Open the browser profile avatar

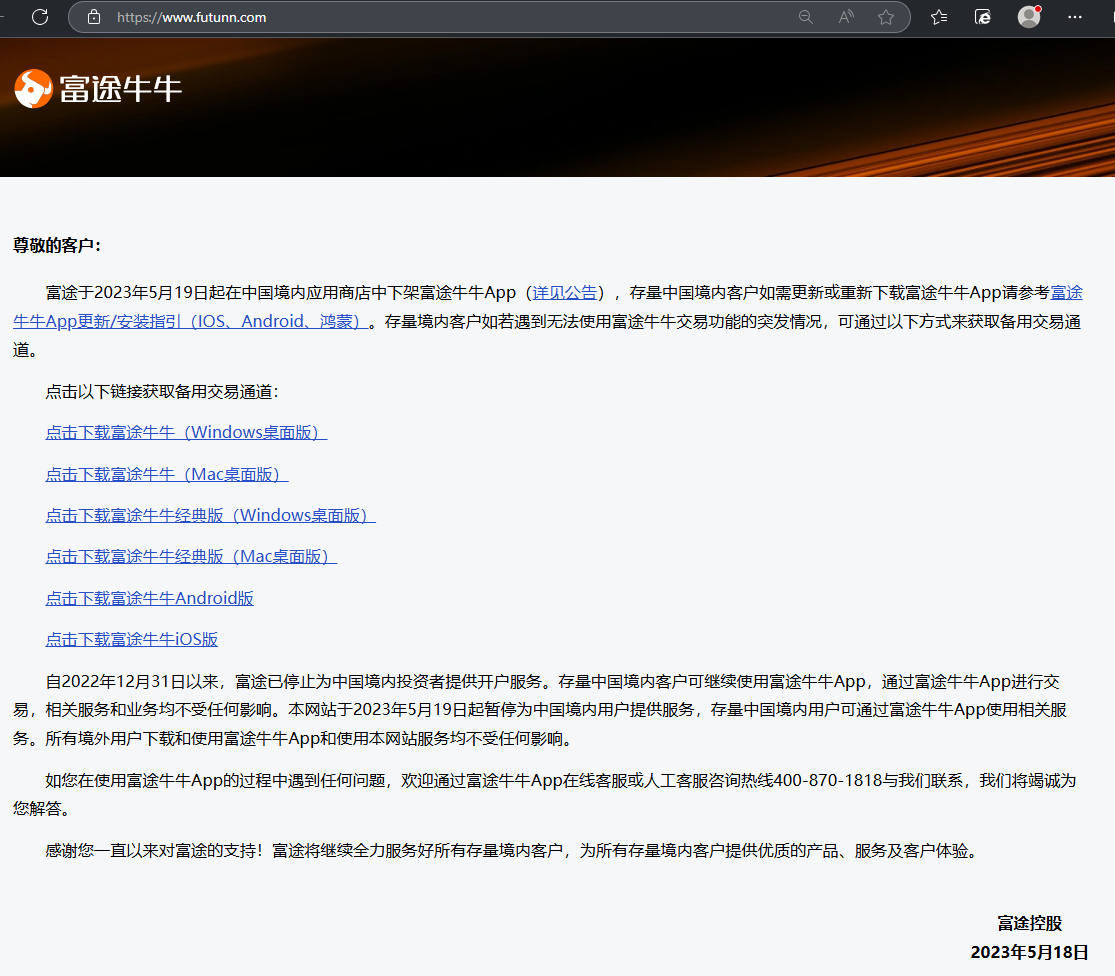click(1029, 17)
